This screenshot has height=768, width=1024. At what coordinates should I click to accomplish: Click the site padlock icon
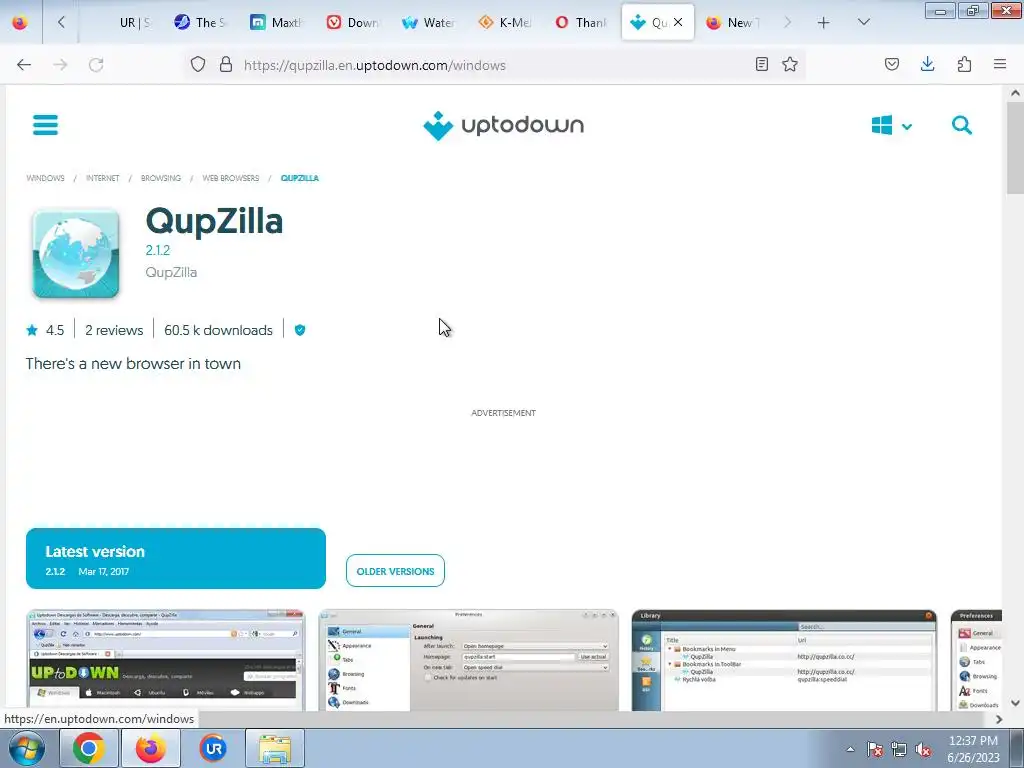point(226,65)
